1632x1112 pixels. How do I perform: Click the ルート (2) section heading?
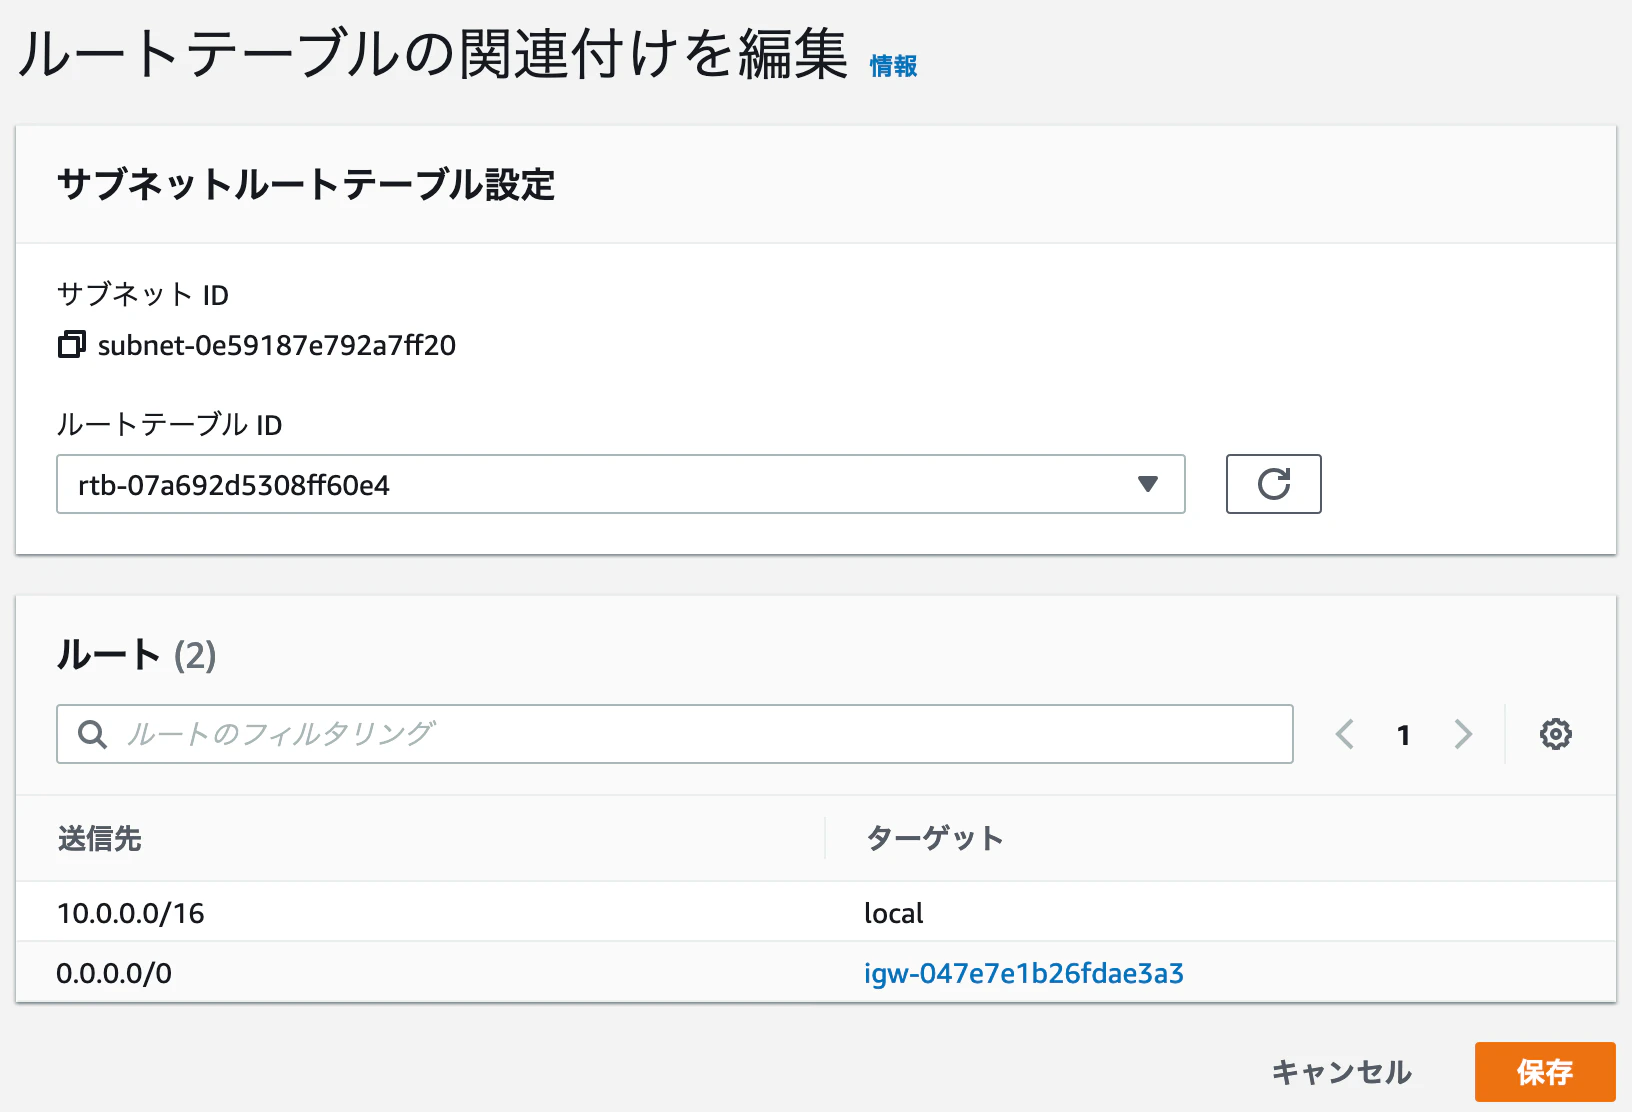[x=136, y=655]
